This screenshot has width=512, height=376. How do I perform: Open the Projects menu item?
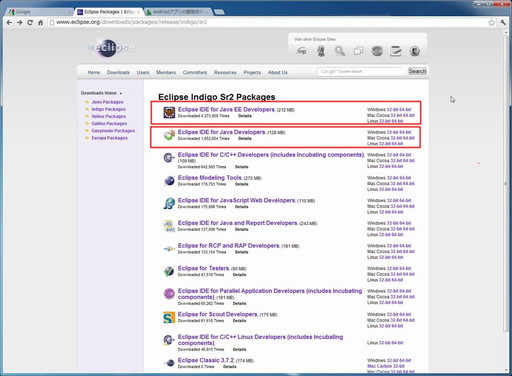pyautogui.click(x=252, y=72)
